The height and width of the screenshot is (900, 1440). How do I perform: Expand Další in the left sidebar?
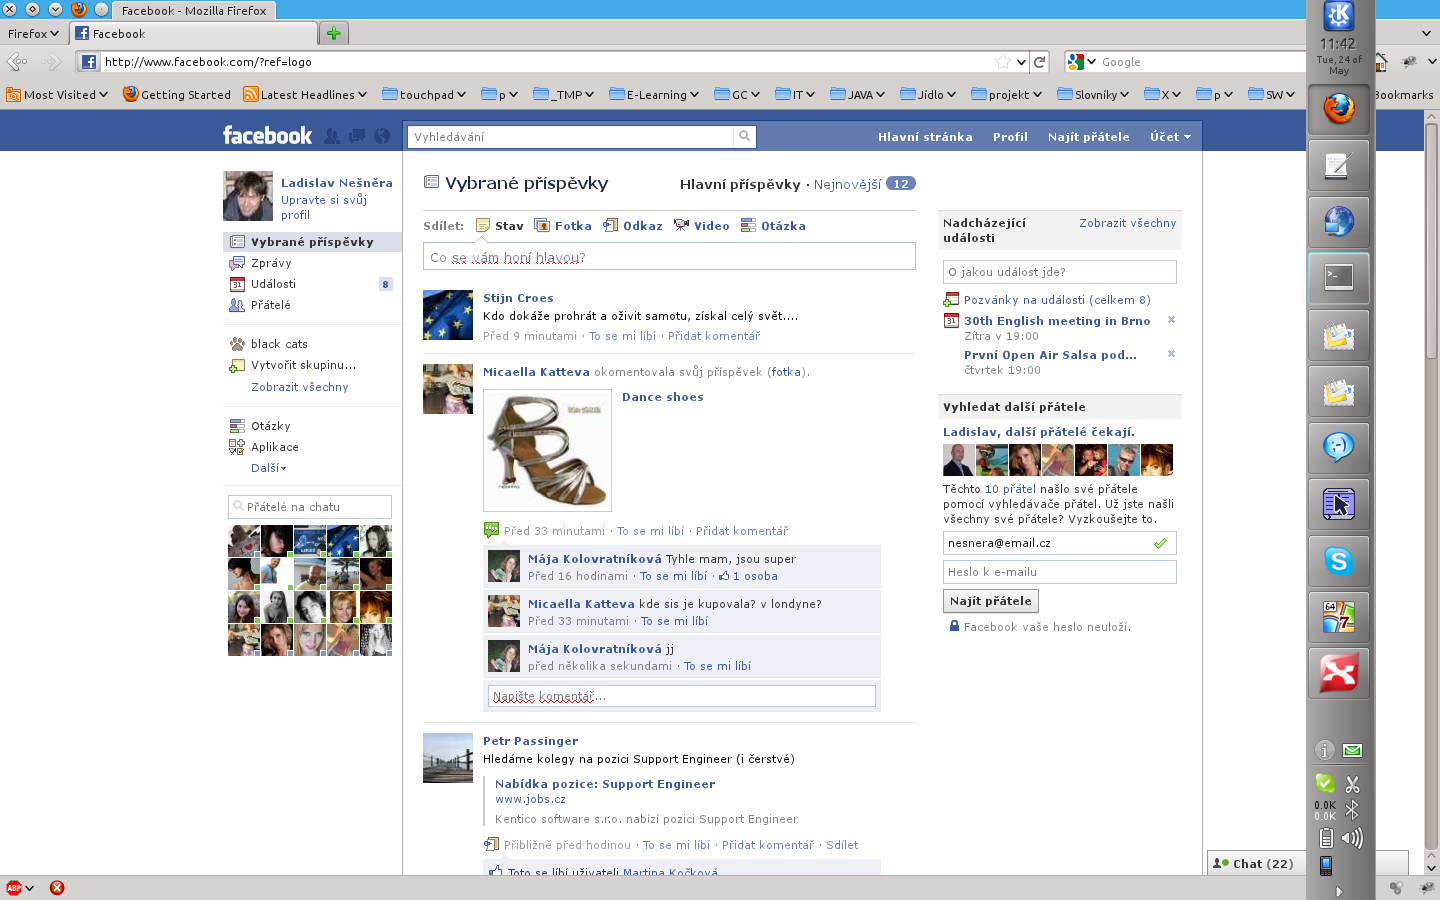tap(268, 468)
